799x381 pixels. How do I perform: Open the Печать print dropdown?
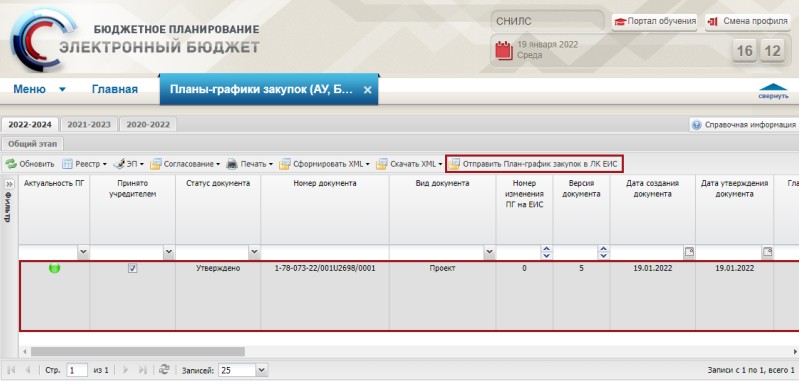(250, 164)
